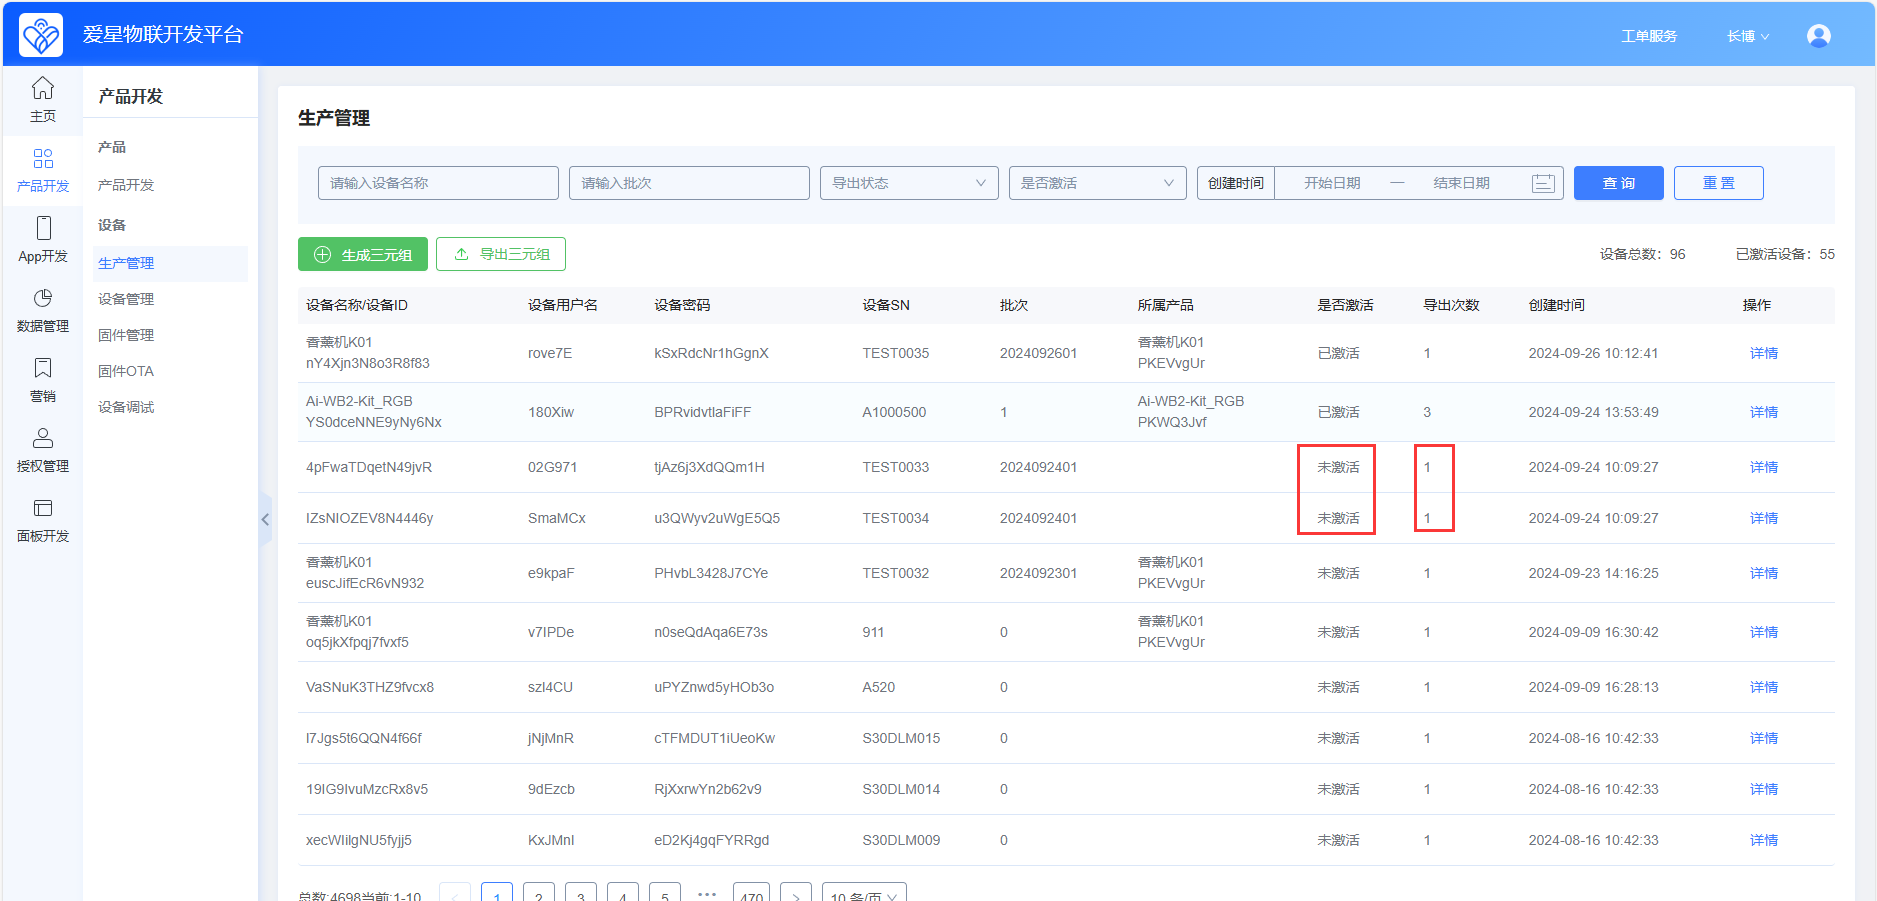Click device ID IZsNIOZEV8N4446y
The image size is (1877, 901).
[x=369, y=518]
